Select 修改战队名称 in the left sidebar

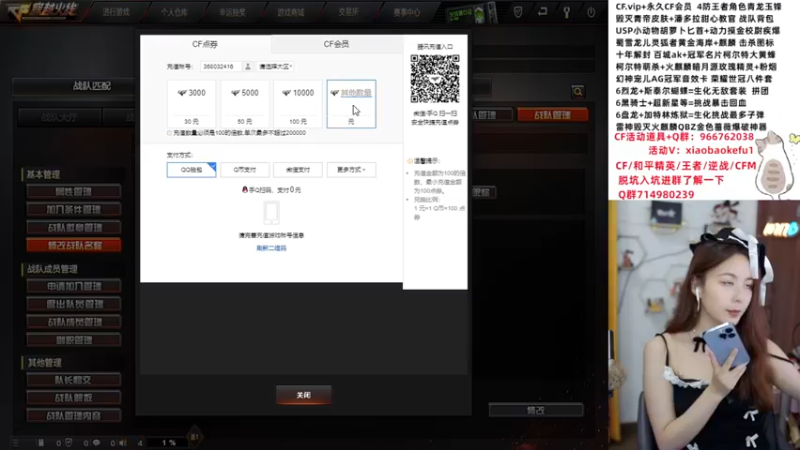(x=74, y=245)
